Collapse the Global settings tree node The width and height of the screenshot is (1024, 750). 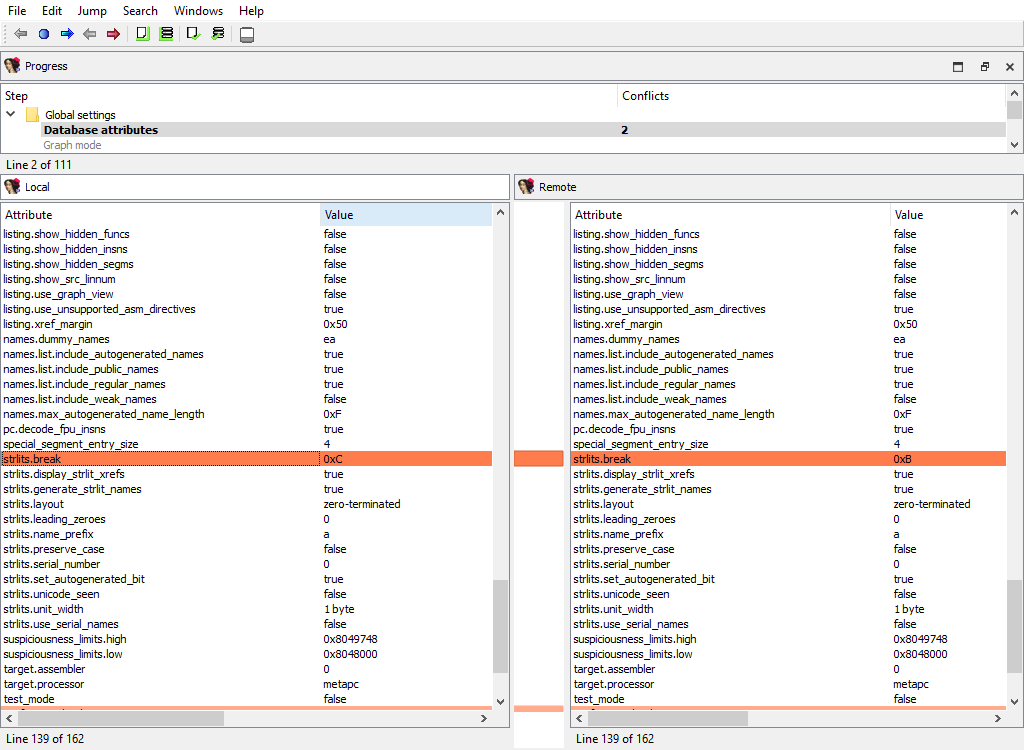click(11, 115)
